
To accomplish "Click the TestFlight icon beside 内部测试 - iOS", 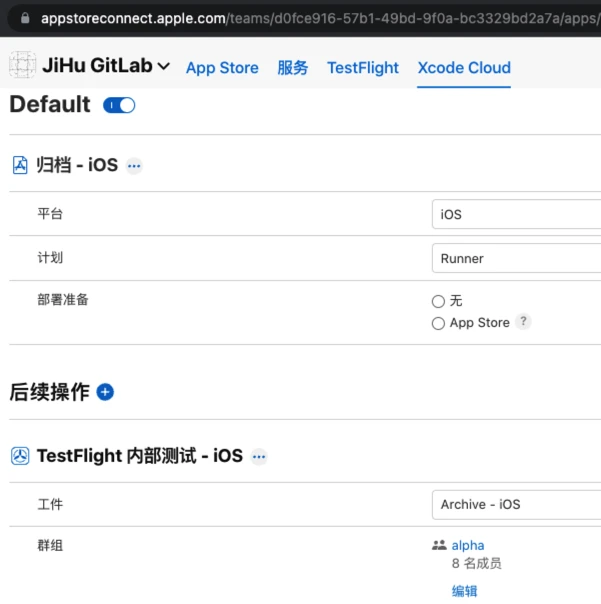I will tap(20, 456).
